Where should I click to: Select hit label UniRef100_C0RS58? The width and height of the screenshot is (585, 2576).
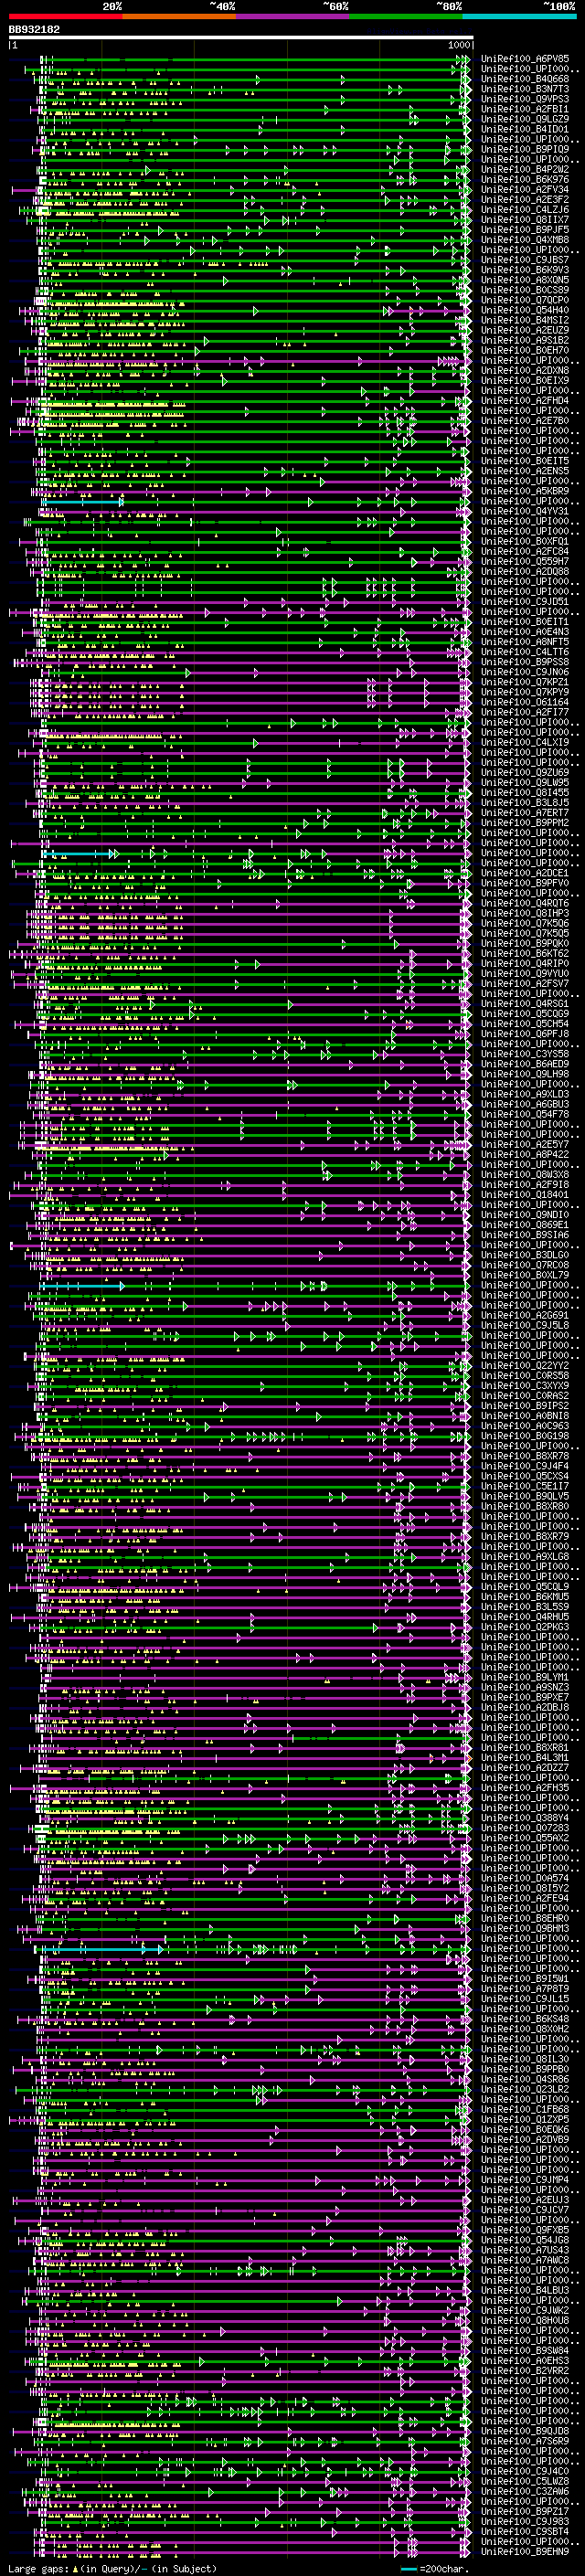525,1375
